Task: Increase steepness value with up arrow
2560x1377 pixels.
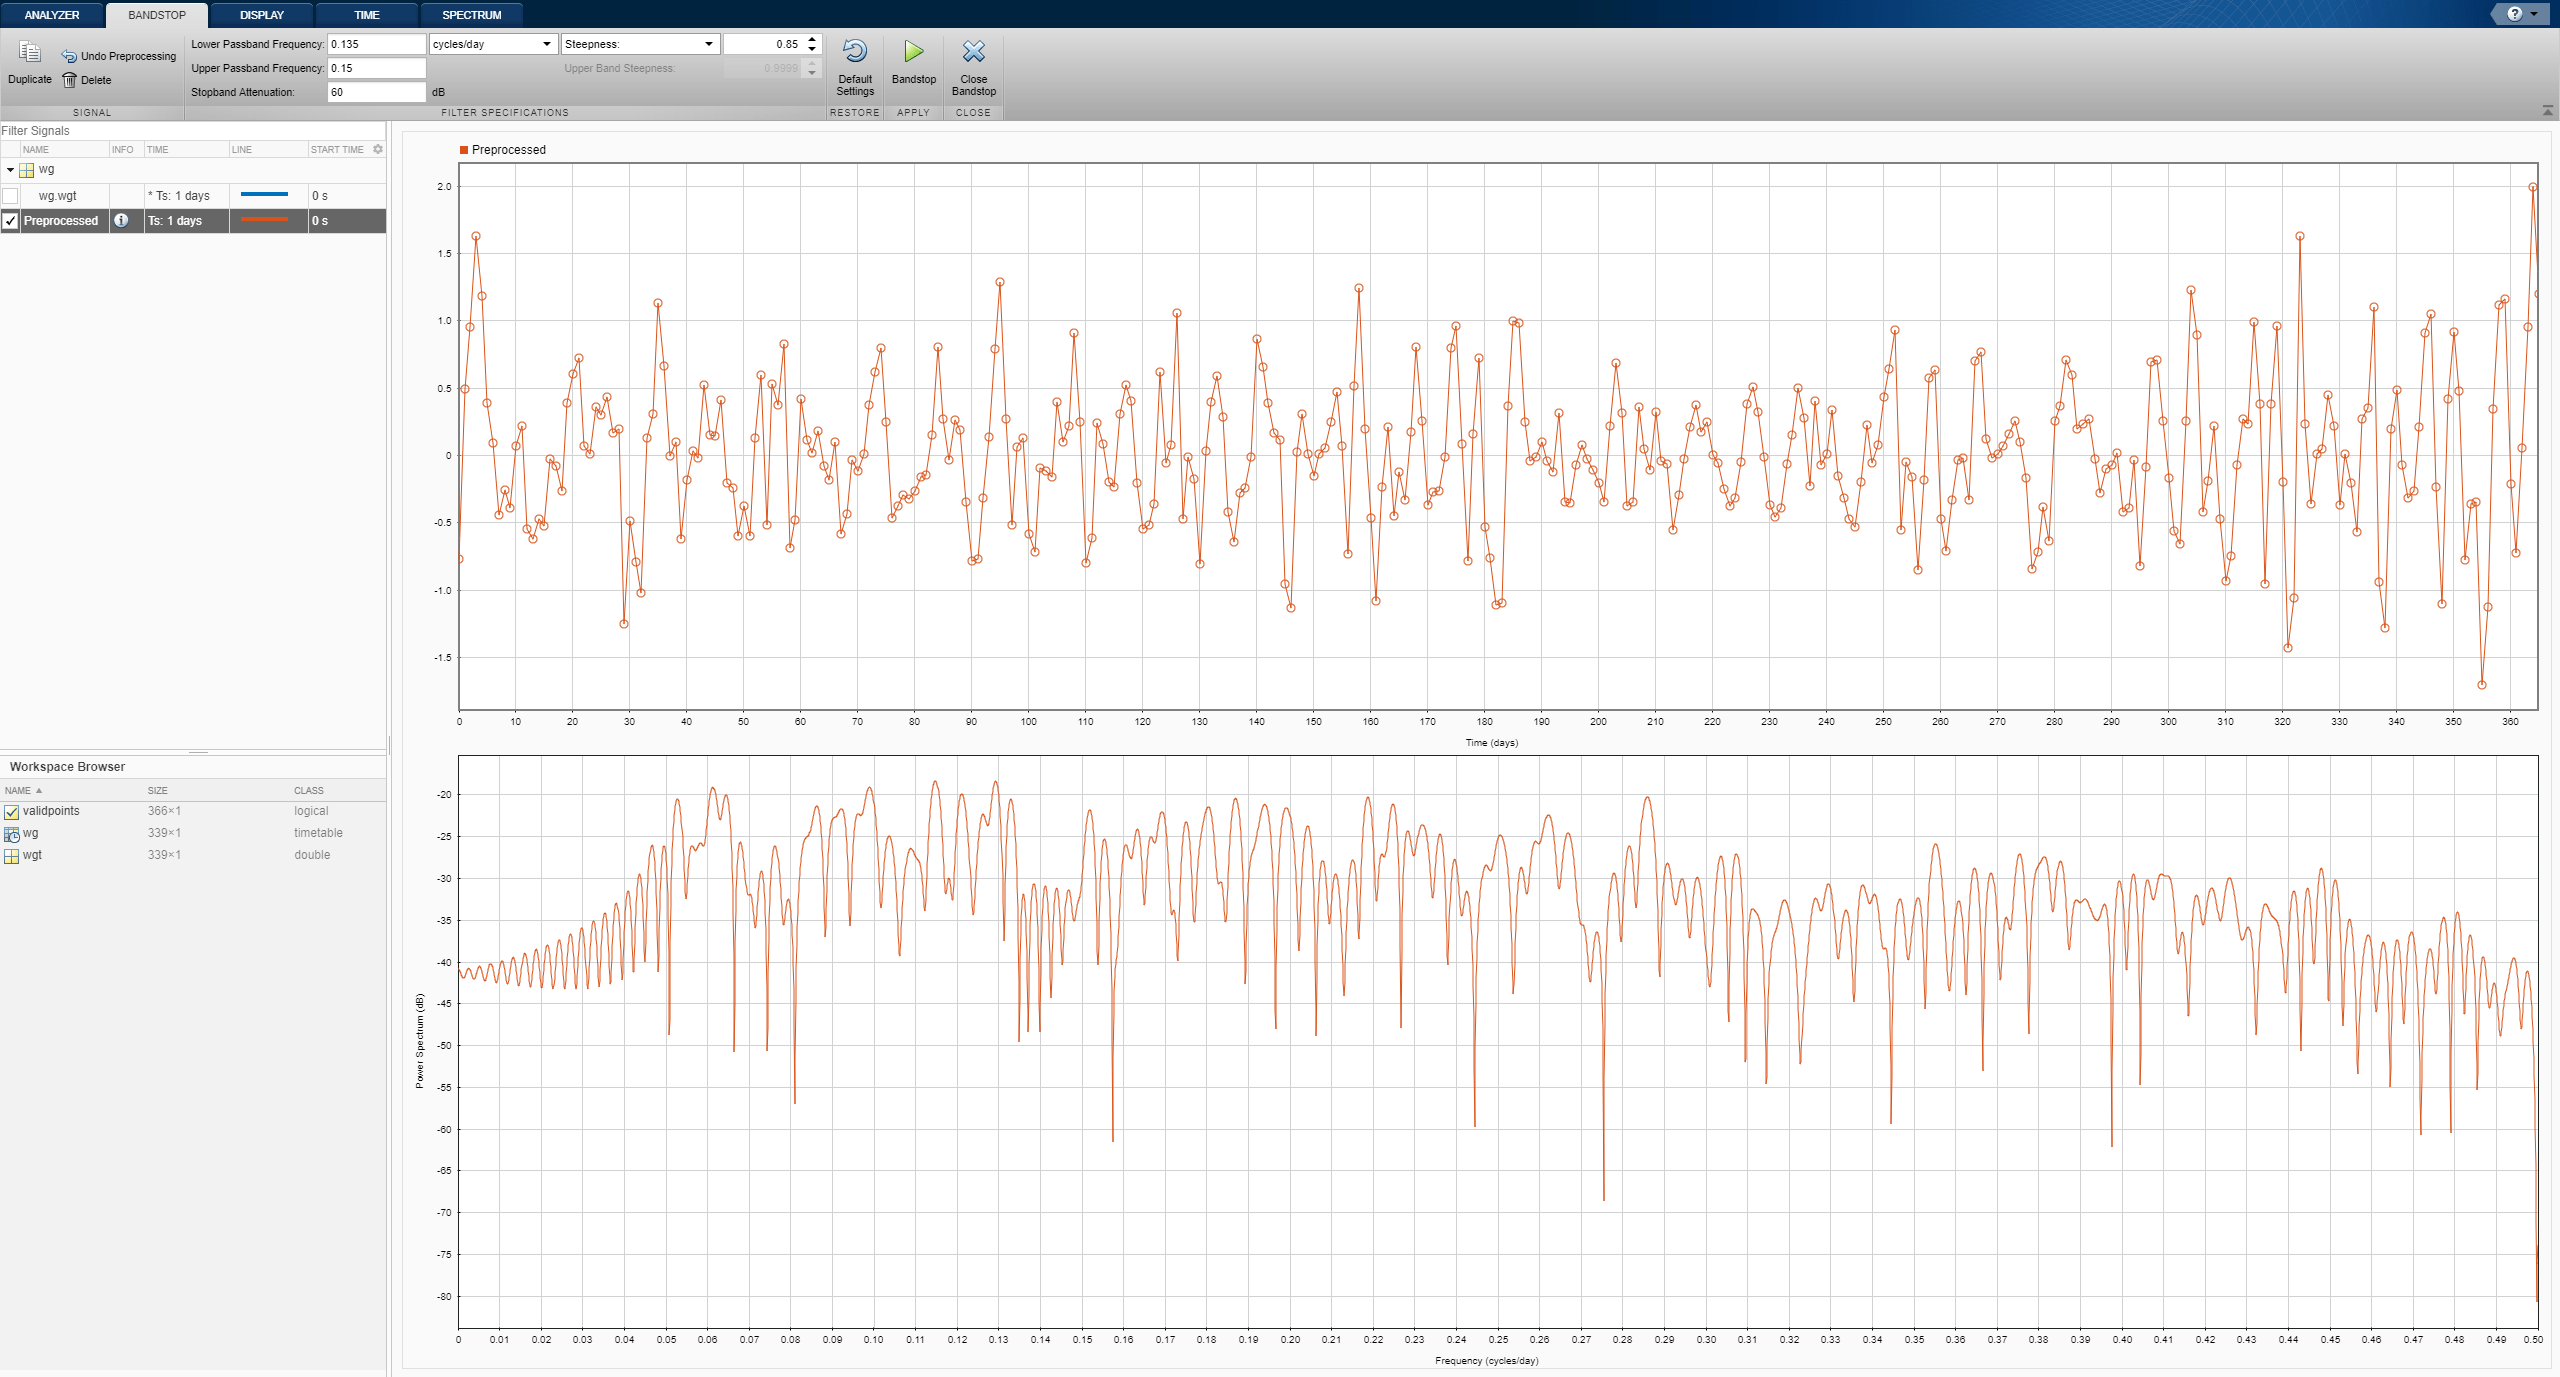Action: click(x=812, y=40)
